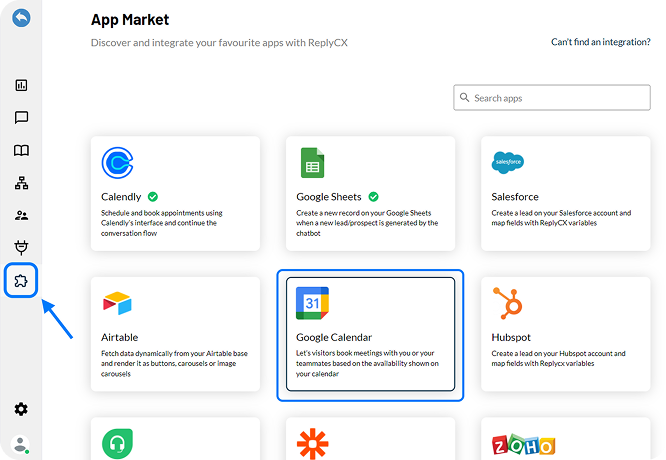Open the plug integrations sidebar icon

[x=21, y=247]
